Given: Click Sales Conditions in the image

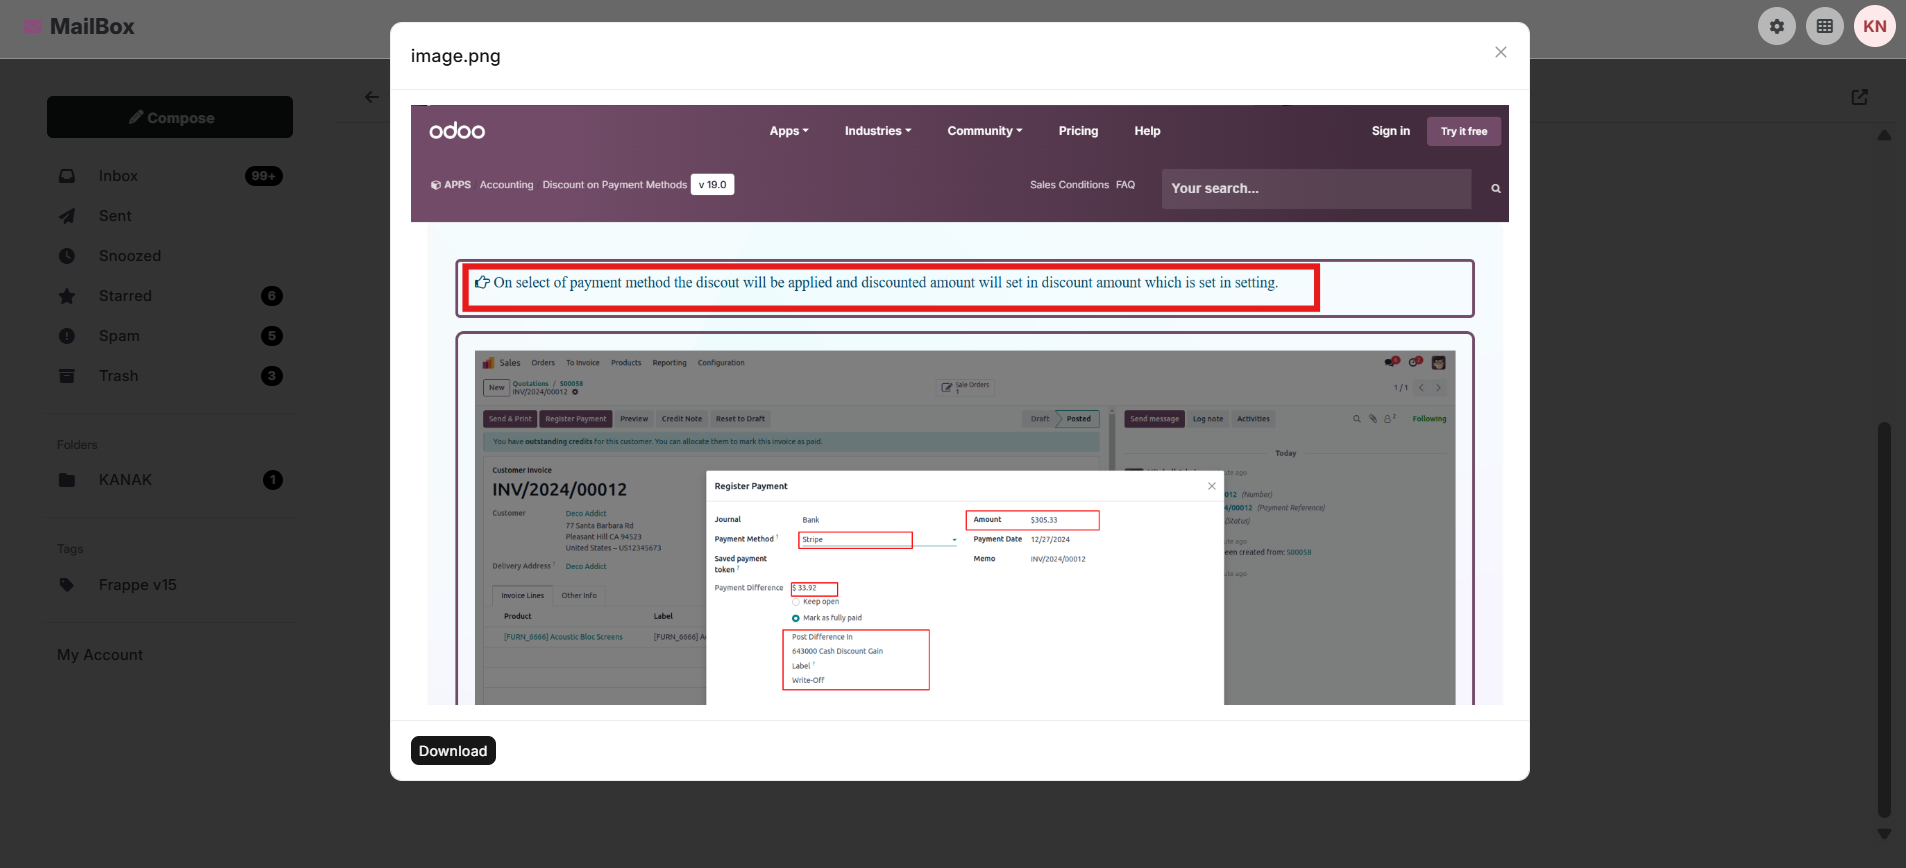Looking at the screenshot, I should pos(1069,185).
